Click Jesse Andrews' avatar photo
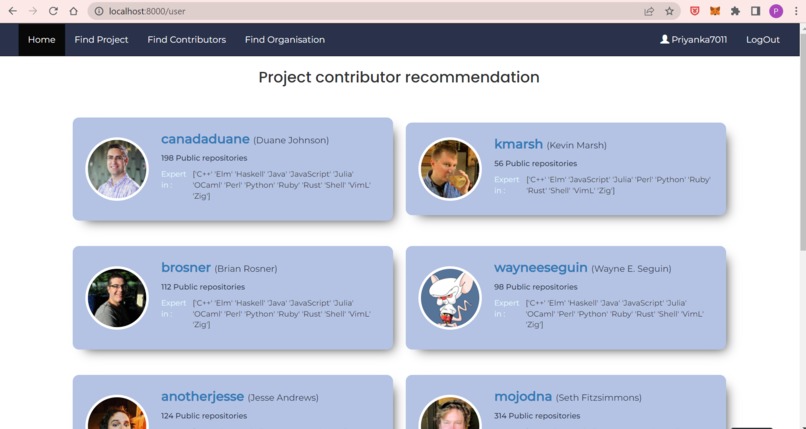The width and height of the screenshot is (806, 429). pyautogui.click(x=117, y=413)
